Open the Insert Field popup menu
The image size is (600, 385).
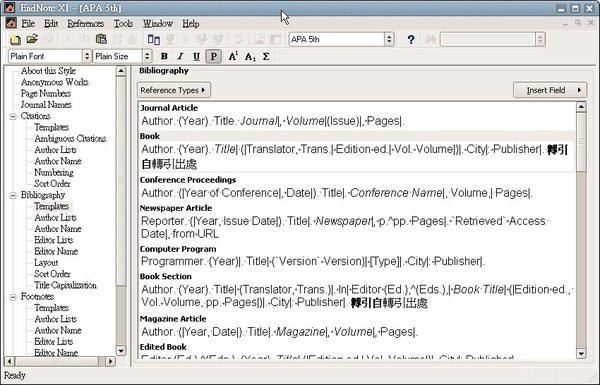tap(549, 90)
